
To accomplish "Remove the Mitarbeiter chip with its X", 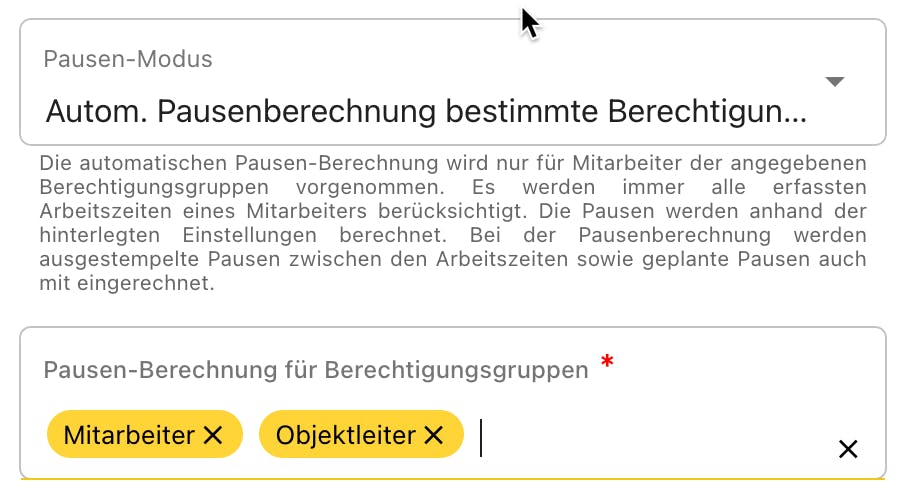I will (x=212, y=435).
